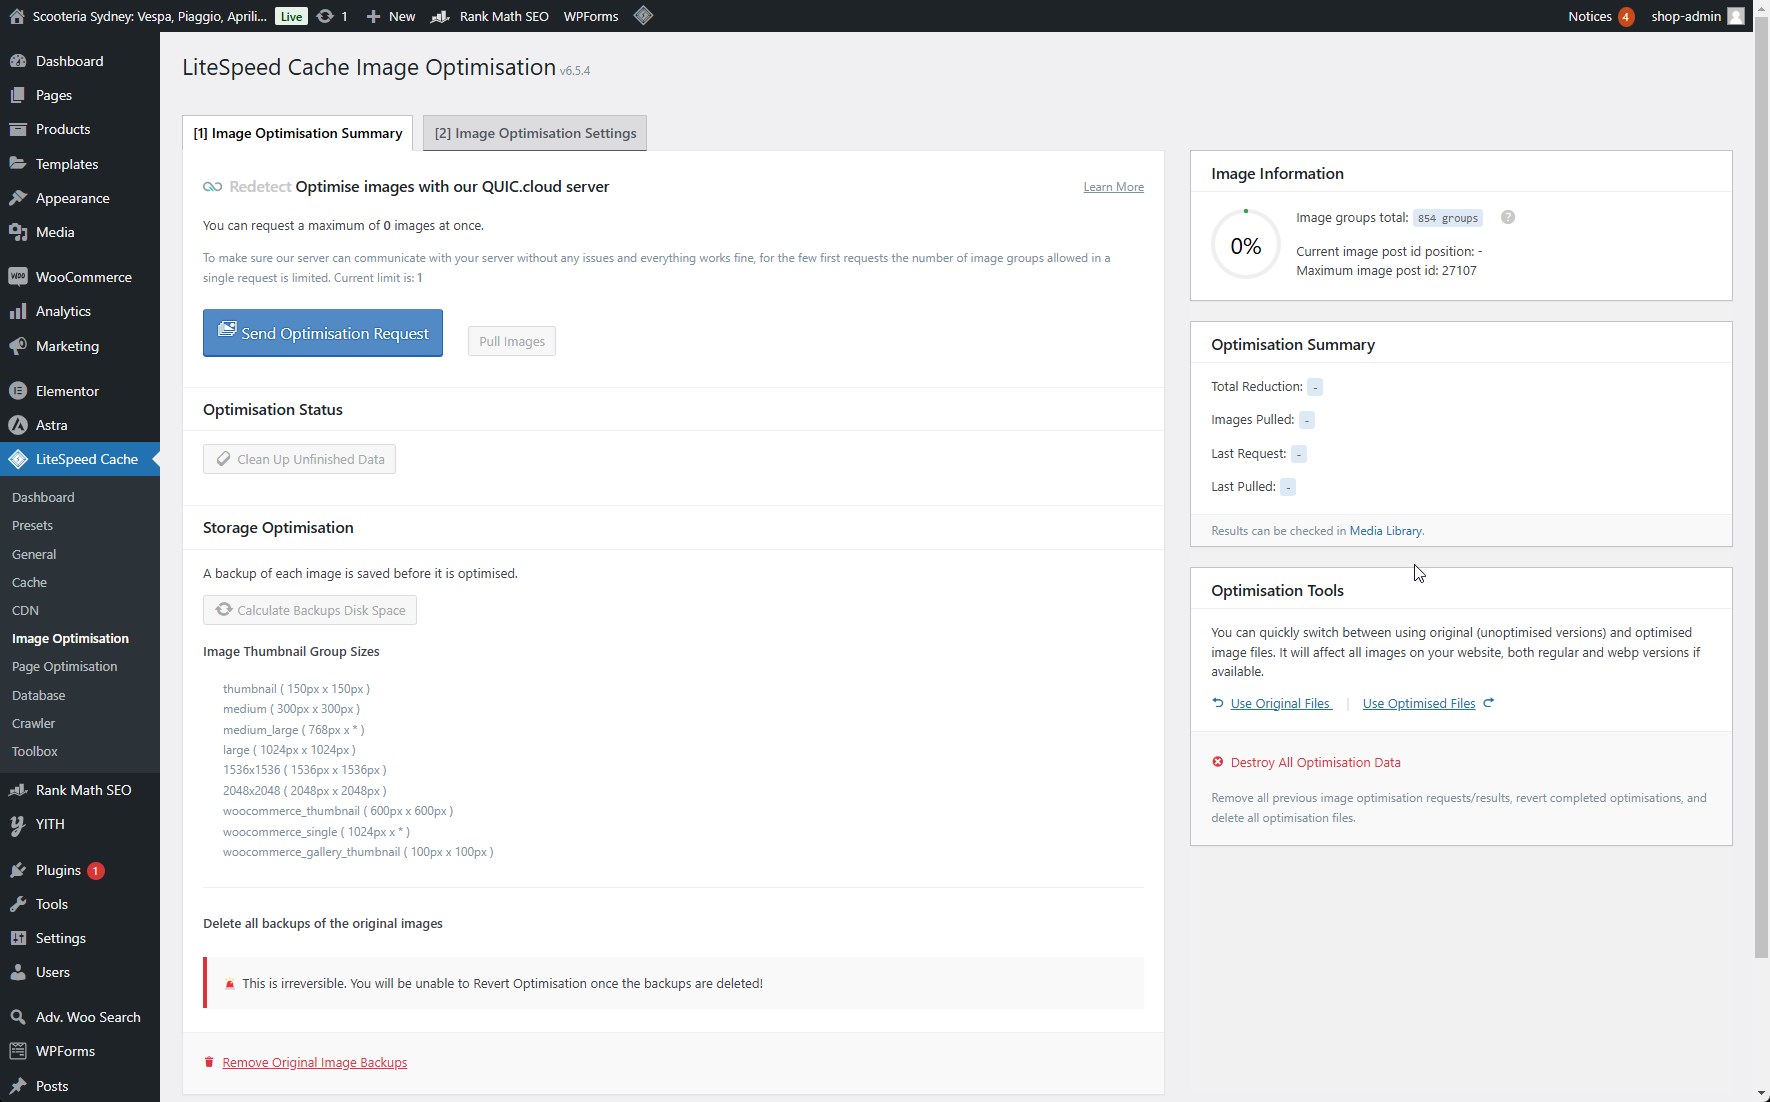
Task: Click woocommerce_thumbnail size text
Action: [x=338, y=811]
